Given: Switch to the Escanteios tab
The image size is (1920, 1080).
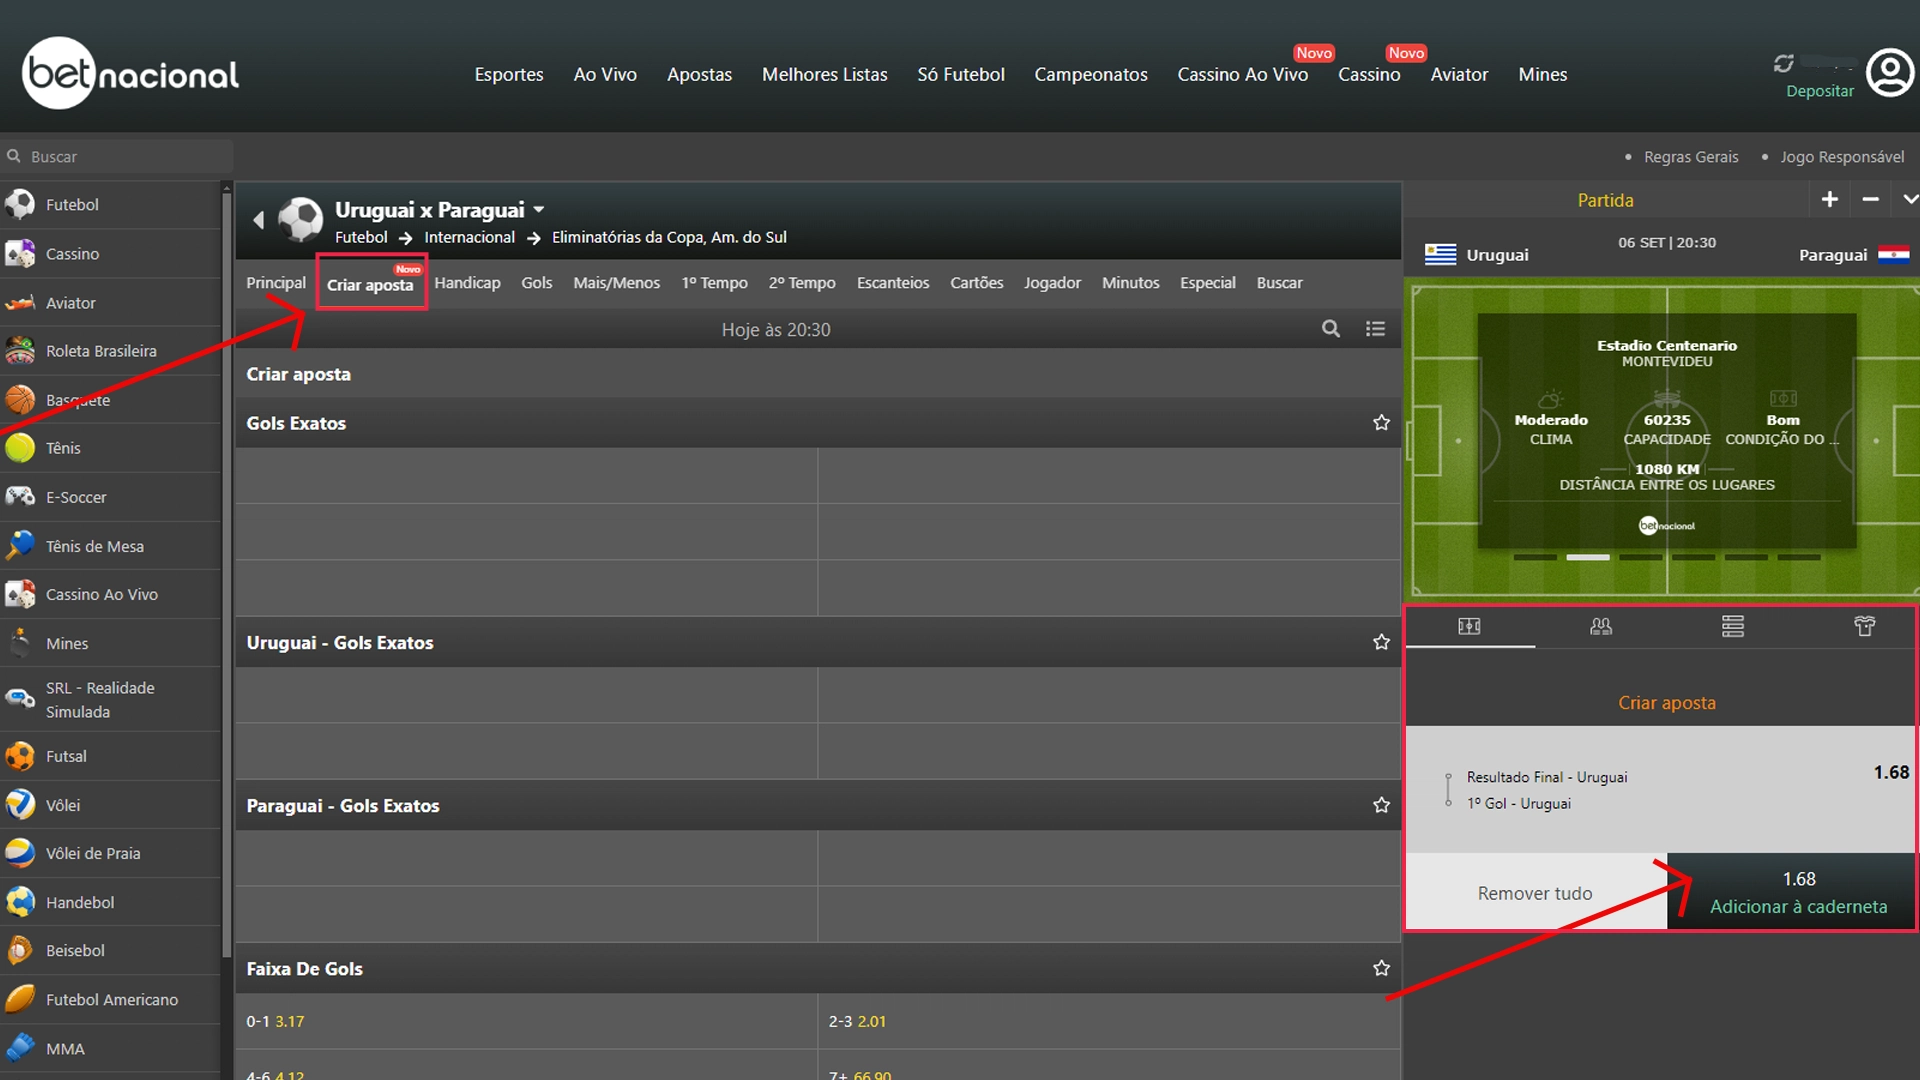Looking at the screenshot, I should click(x=892, y=283).
